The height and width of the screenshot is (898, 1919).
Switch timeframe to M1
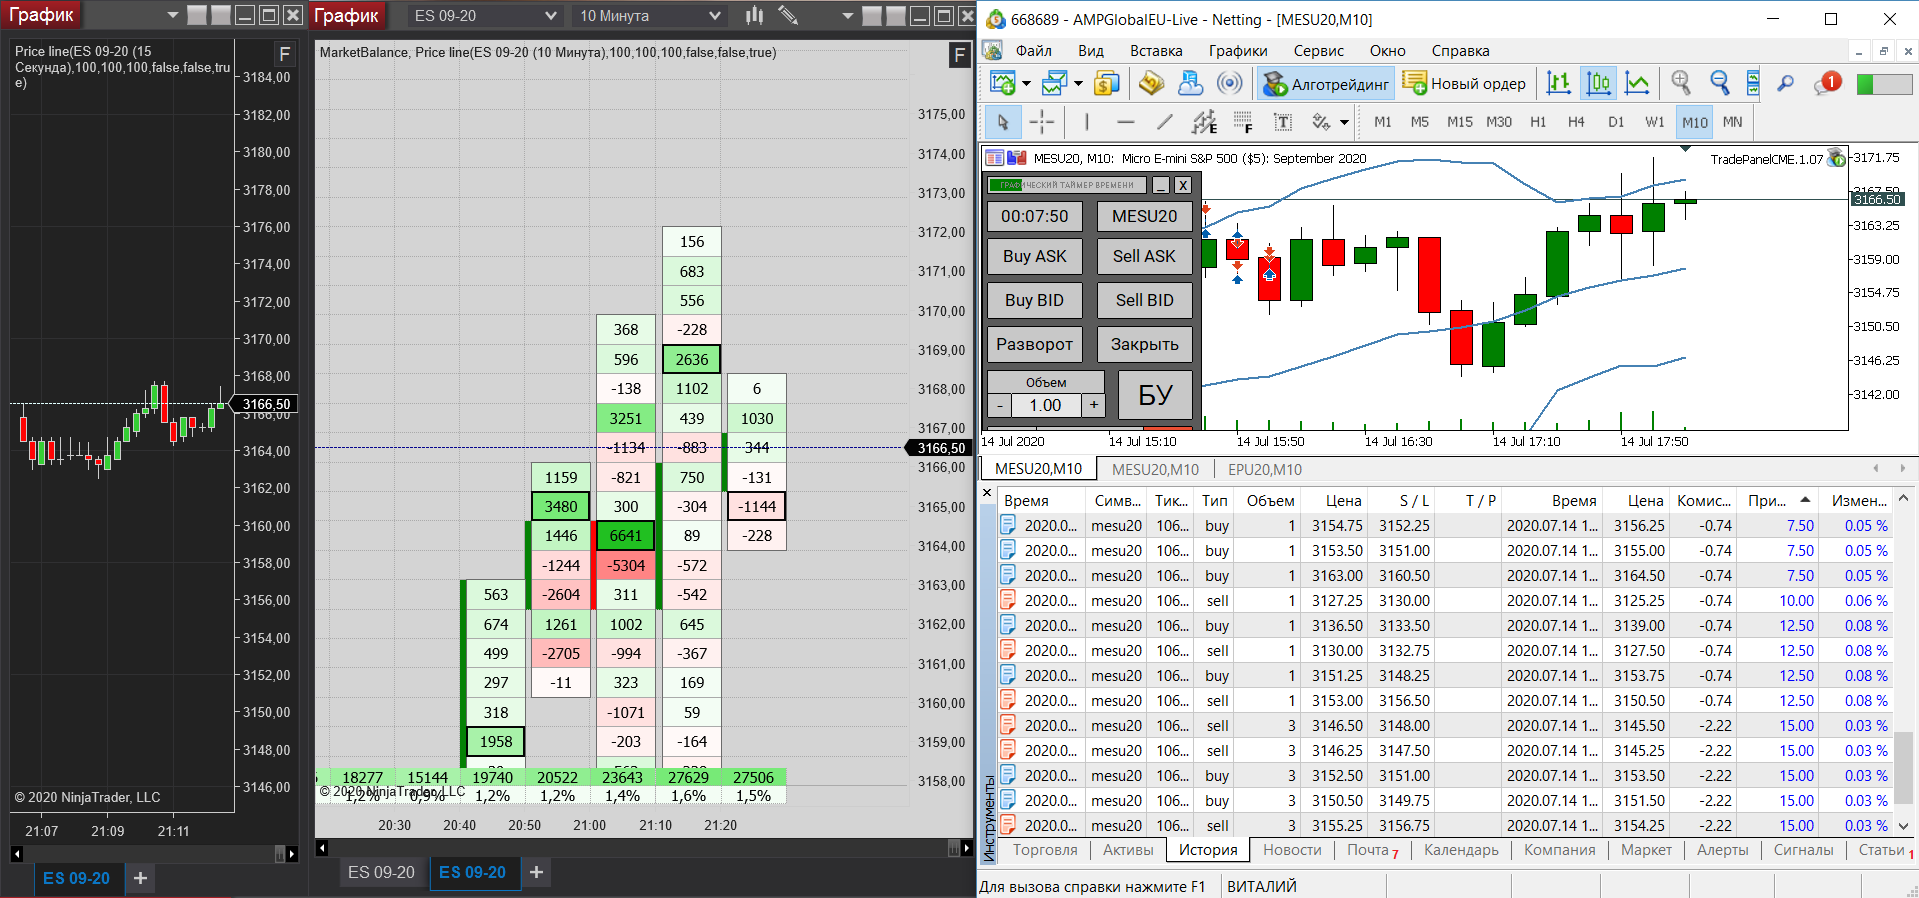click(1383, 122)
